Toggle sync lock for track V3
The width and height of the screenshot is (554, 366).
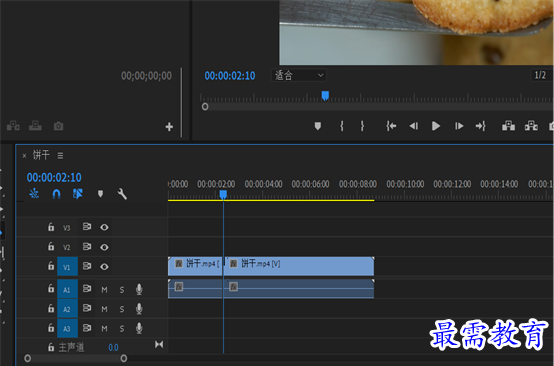(87, 227)
